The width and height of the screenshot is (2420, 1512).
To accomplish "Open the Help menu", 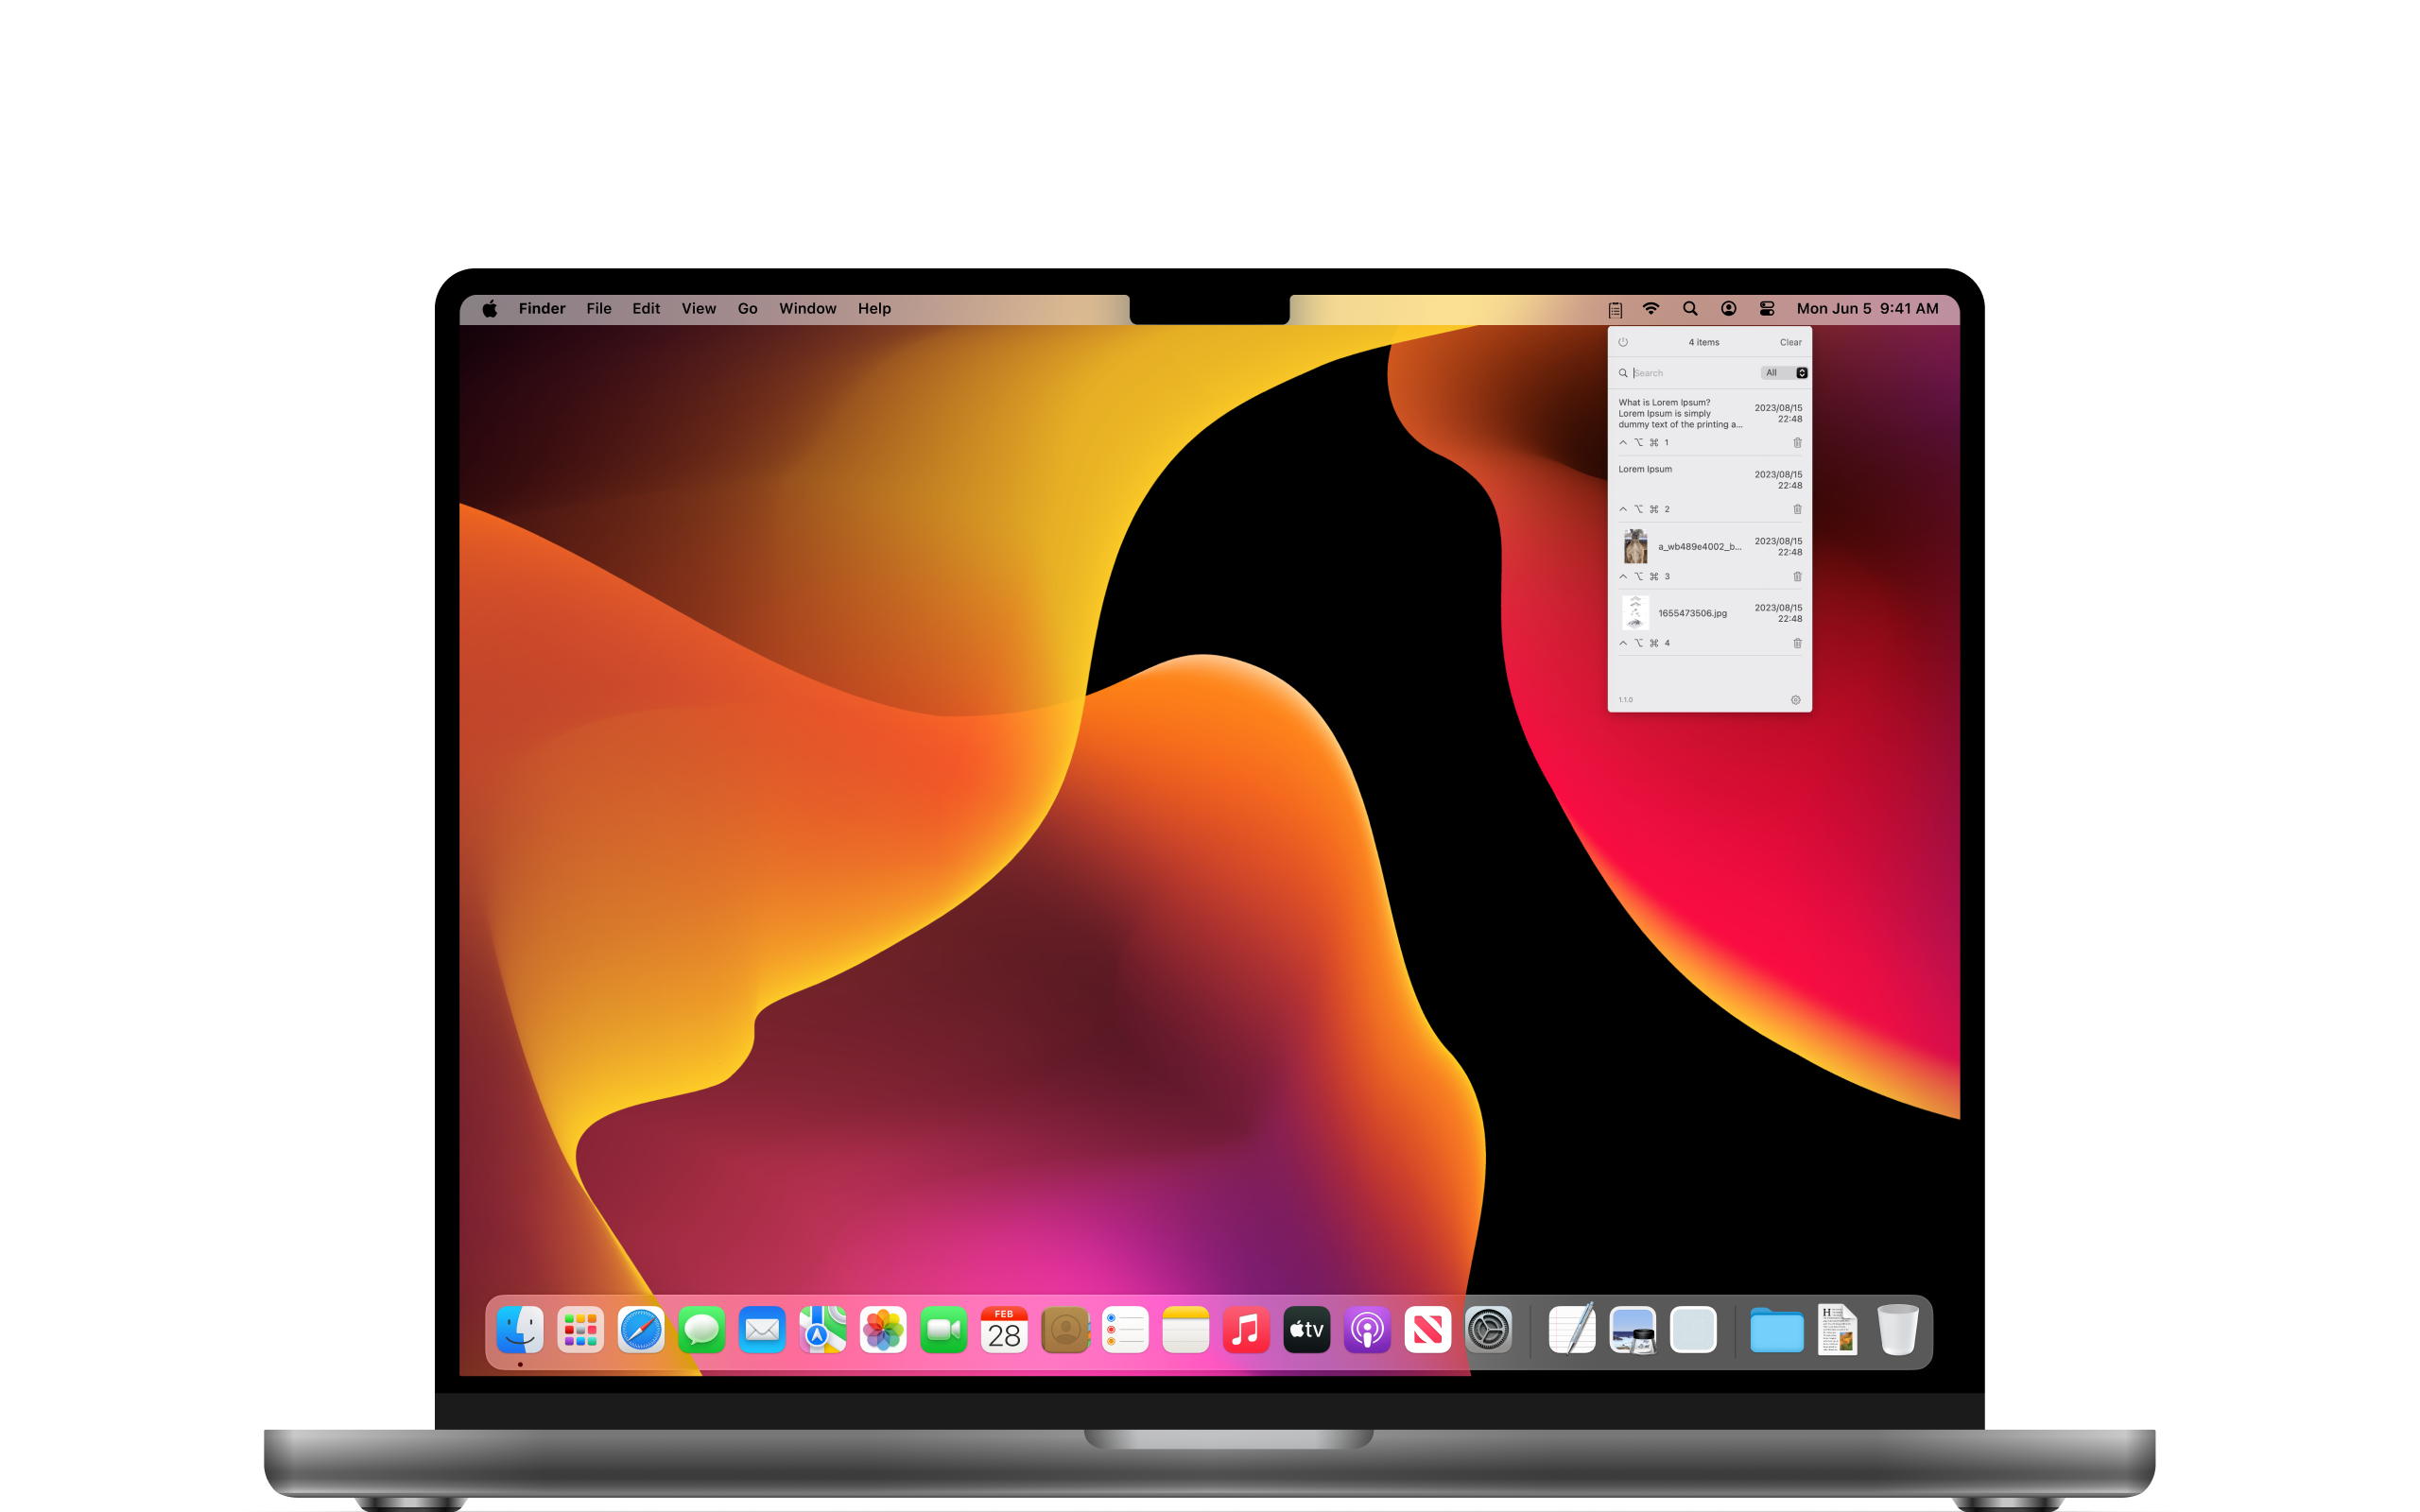I will point(874,308).
